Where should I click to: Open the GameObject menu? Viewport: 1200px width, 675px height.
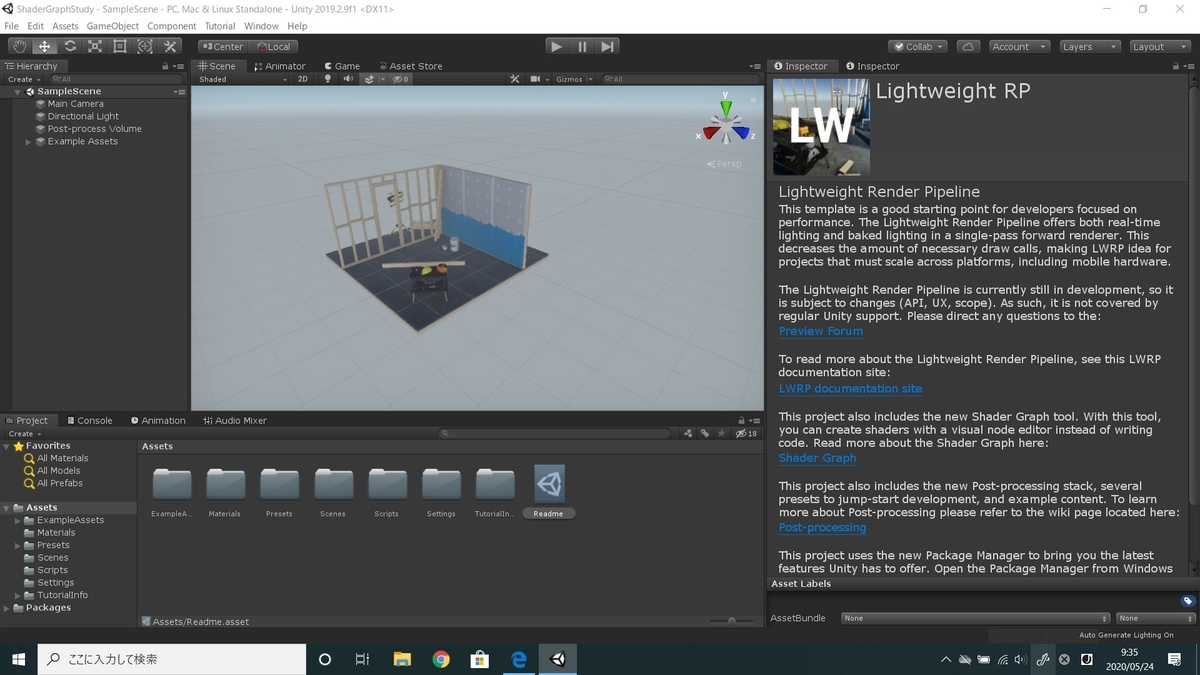pyautogui.click(x=113, y=26)
